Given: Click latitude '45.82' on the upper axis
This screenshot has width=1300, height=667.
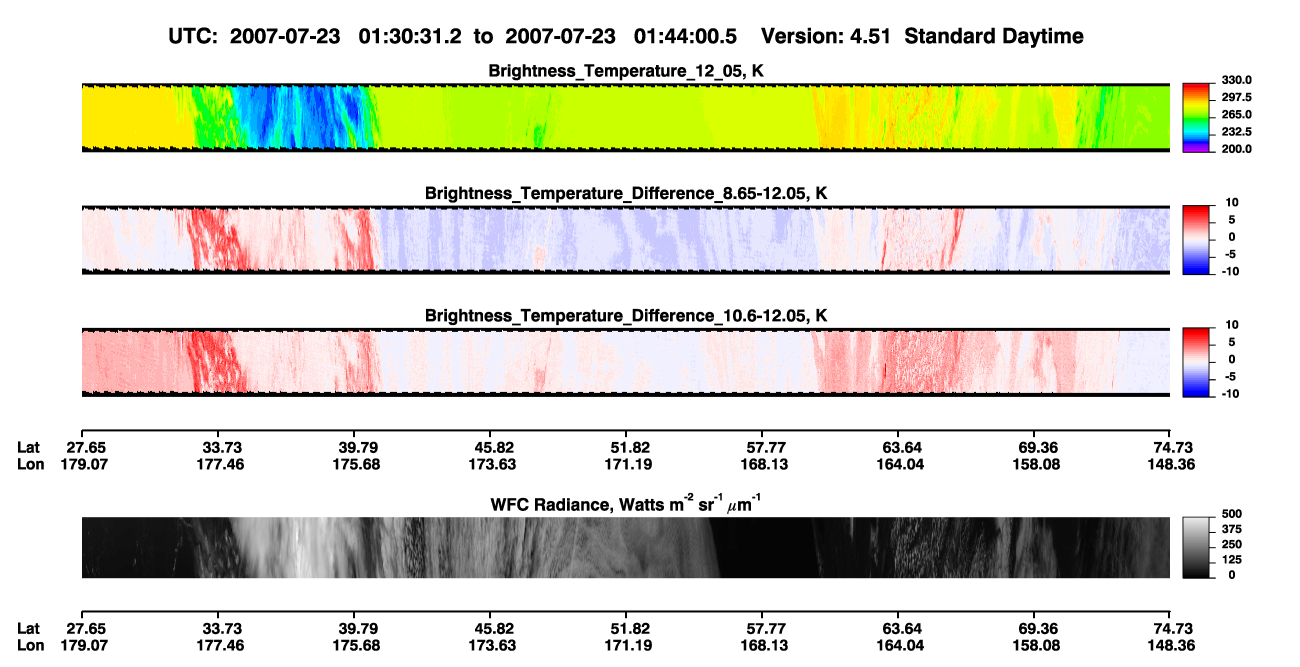Looking at the screenshot, I should click(x=496, y=447).
